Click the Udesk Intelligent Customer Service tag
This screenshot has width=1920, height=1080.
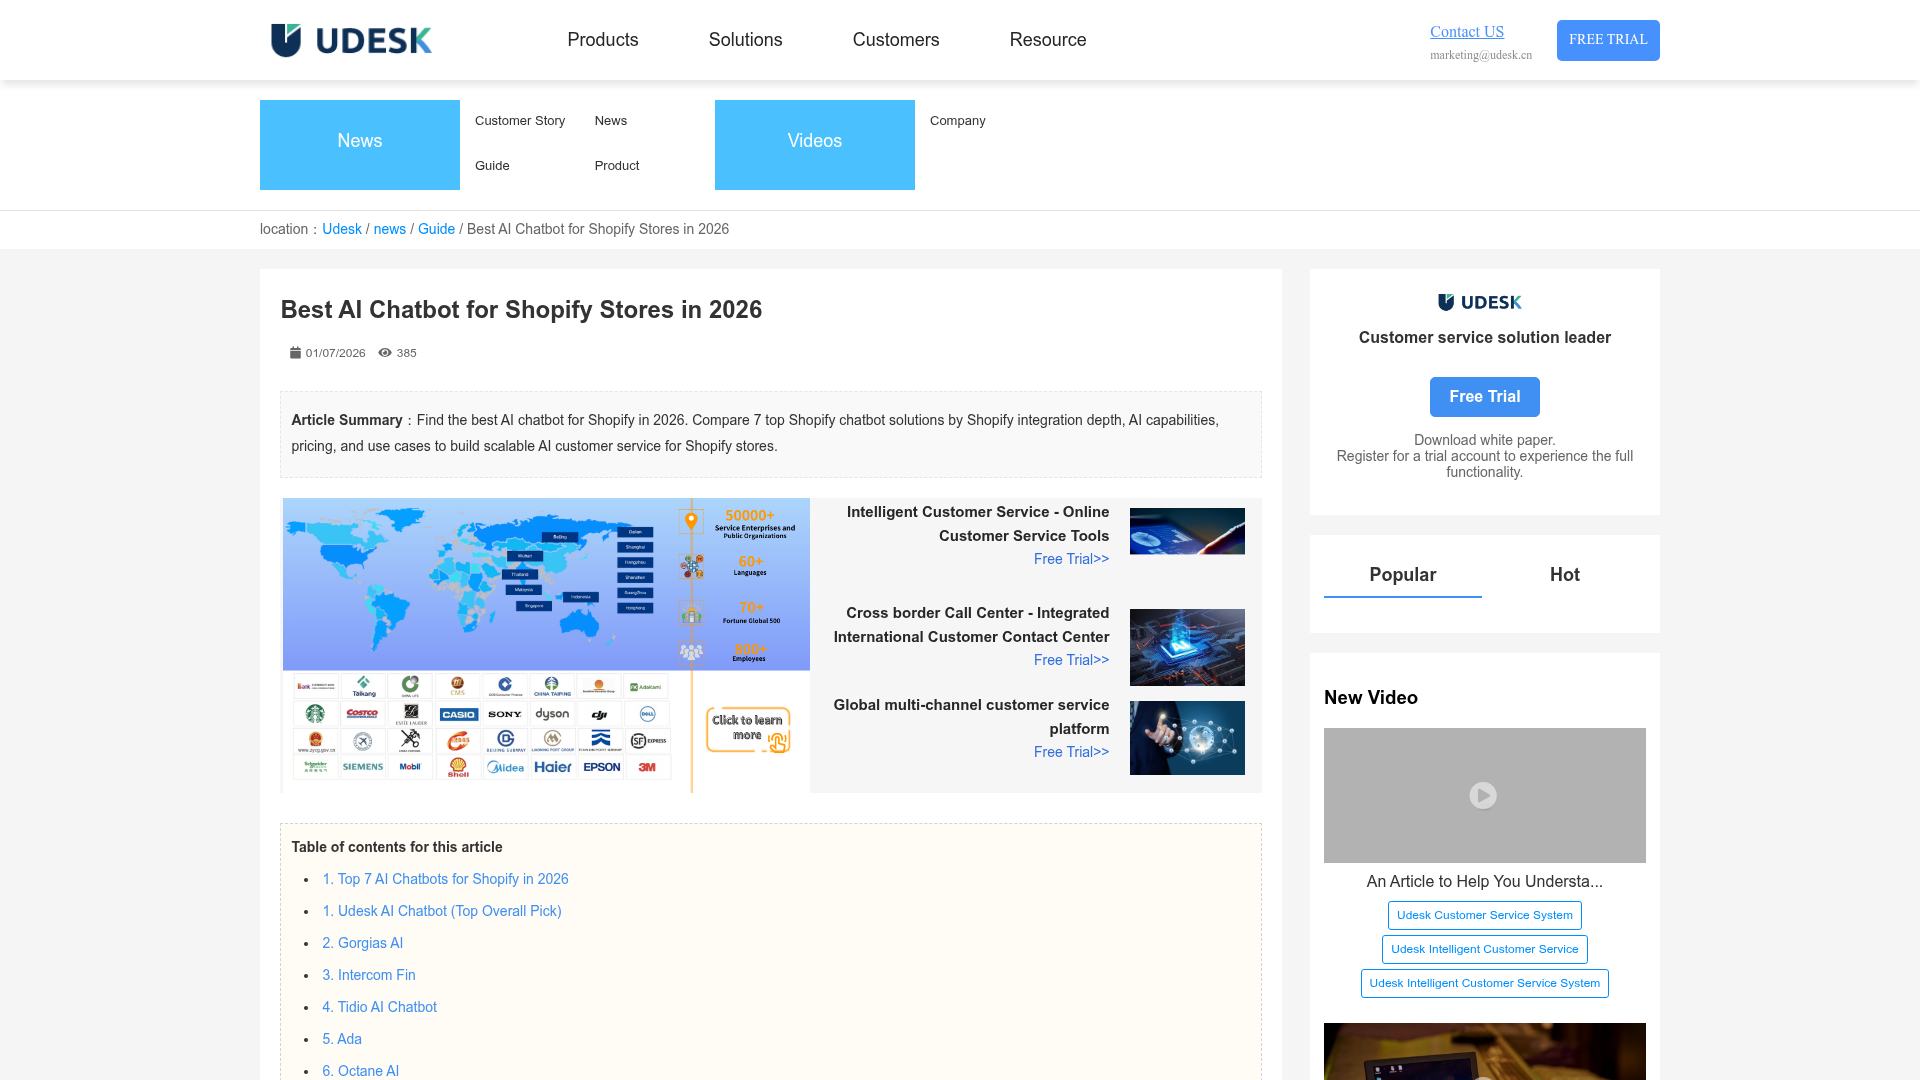pyautogui.click(x=1485, y=949)
